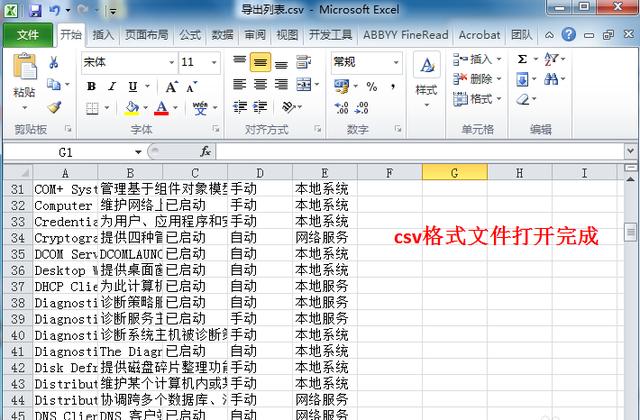Click the percent style icon
640x420 pixels.
click(x=372, y=87)
